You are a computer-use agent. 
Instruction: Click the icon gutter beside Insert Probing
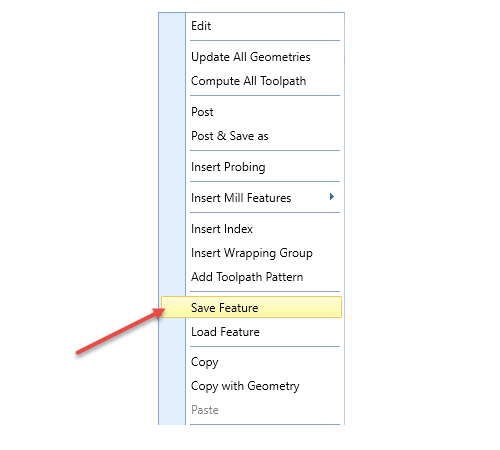point(172,167)
